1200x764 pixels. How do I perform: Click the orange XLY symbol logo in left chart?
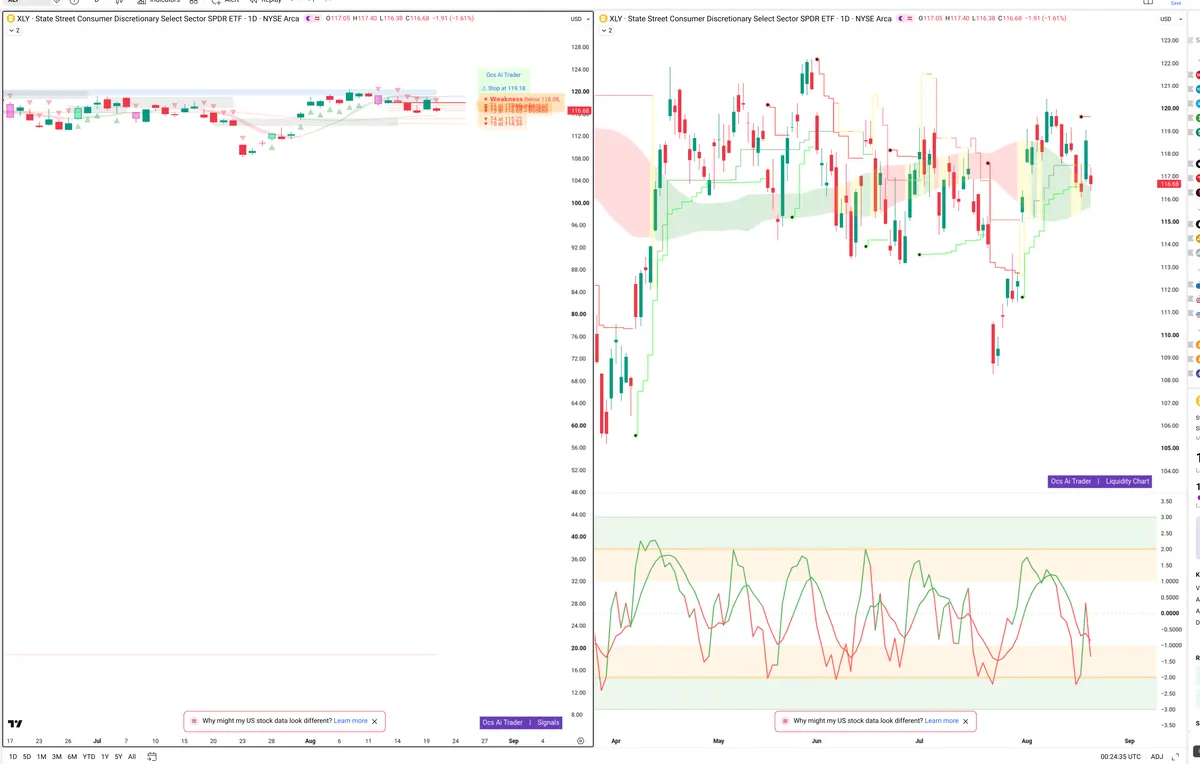click(x=10, y=19)
